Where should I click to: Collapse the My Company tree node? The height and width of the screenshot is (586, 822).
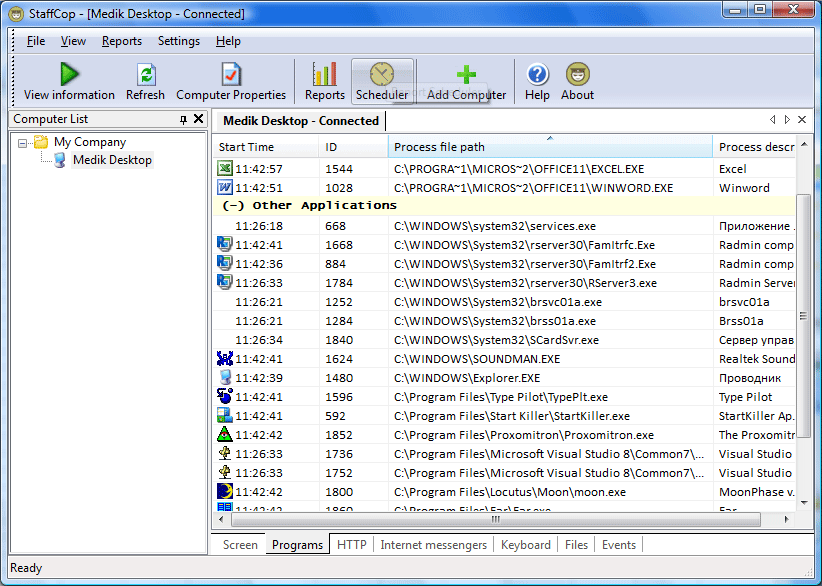pyautogui.click(x=22, y=143)
